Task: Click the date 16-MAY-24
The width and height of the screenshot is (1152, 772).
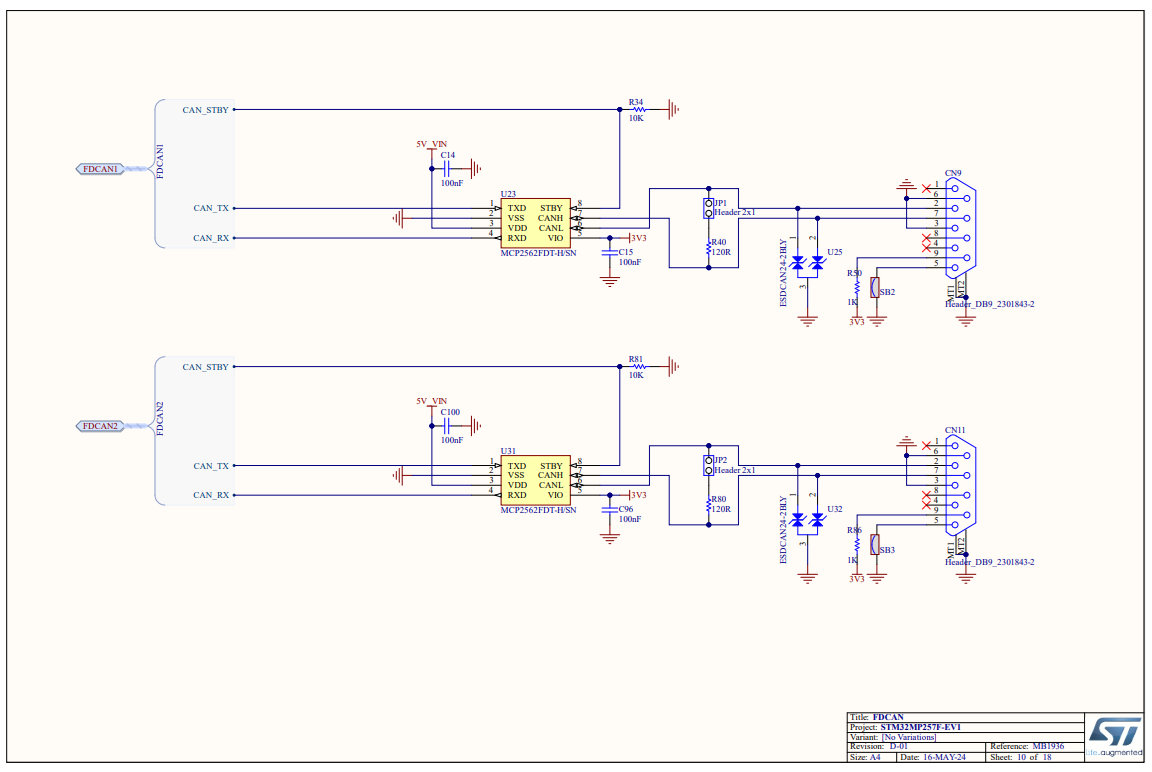Action: (x=943, y=757)
